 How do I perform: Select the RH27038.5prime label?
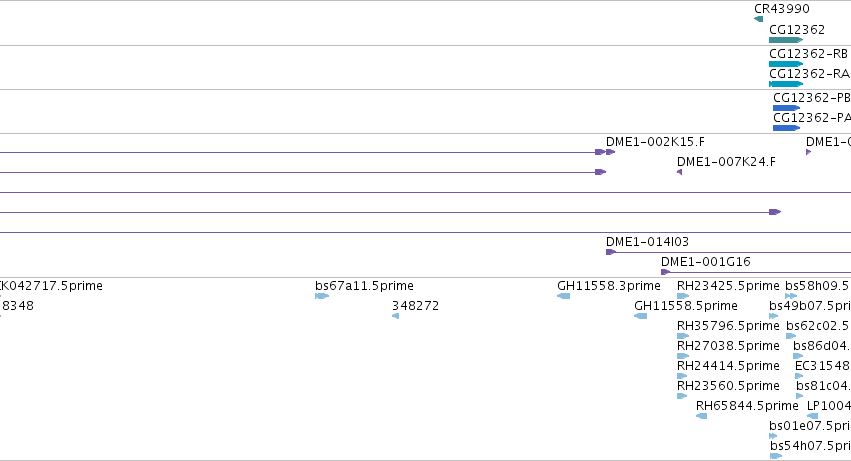pyautogui.click(x=728, y=345)
